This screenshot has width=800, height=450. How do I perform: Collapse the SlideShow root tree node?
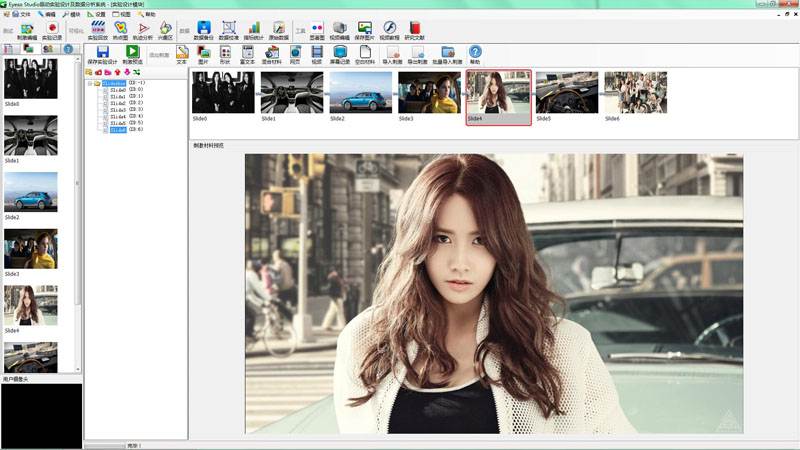(x=90, y=83)
